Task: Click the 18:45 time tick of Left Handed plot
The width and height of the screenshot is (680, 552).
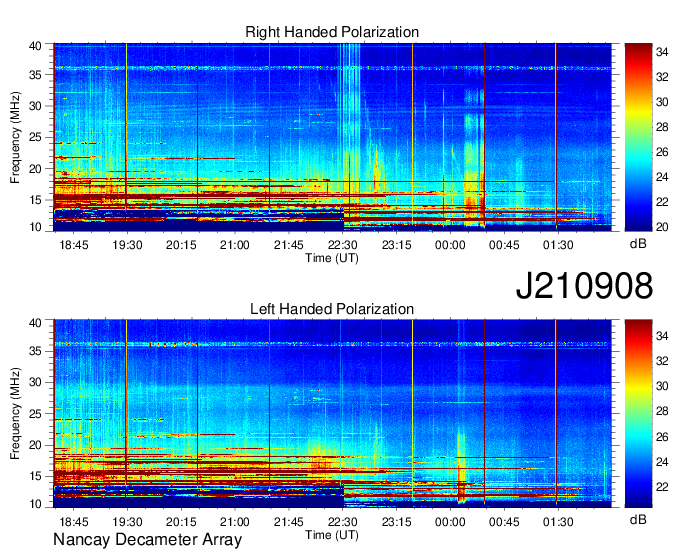Action: (73, 522)
